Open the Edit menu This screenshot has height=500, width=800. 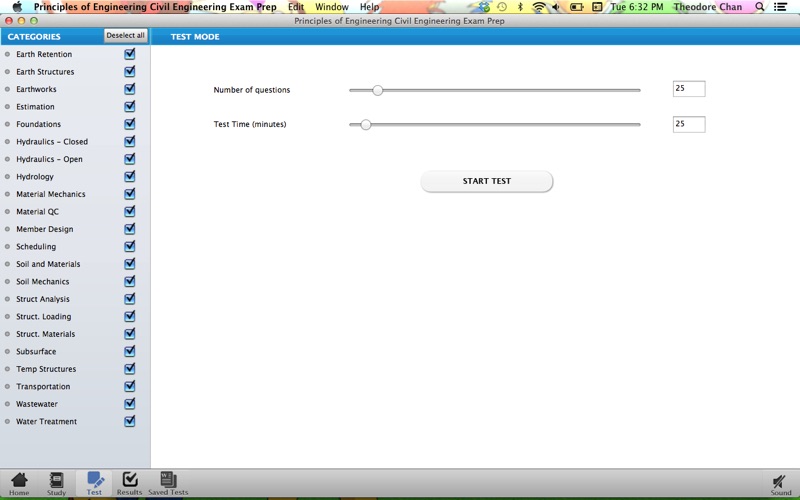[296, 7]
